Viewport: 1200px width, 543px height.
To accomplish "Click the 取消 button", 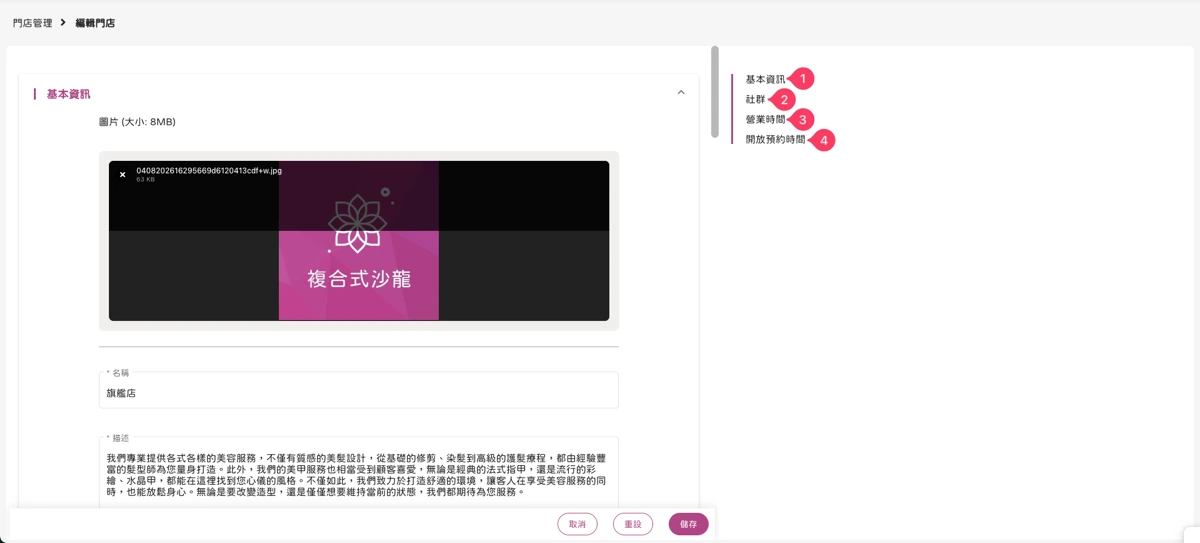I will (x=577, y=524).
